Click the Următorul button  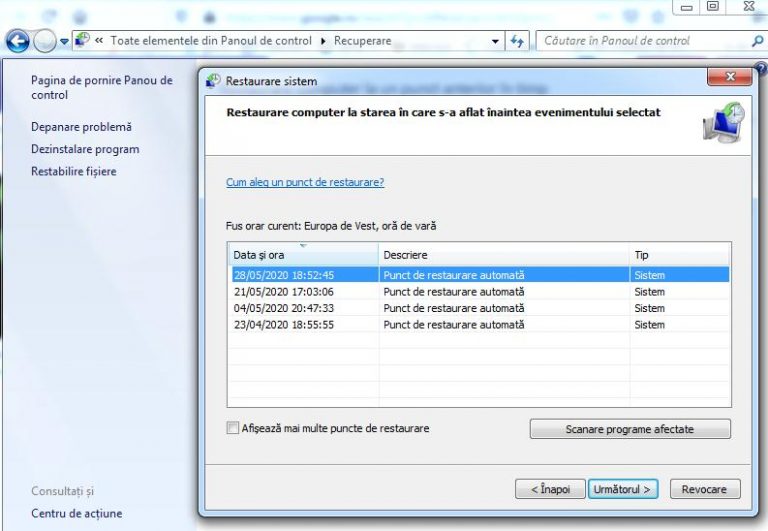tap(622, 489)
